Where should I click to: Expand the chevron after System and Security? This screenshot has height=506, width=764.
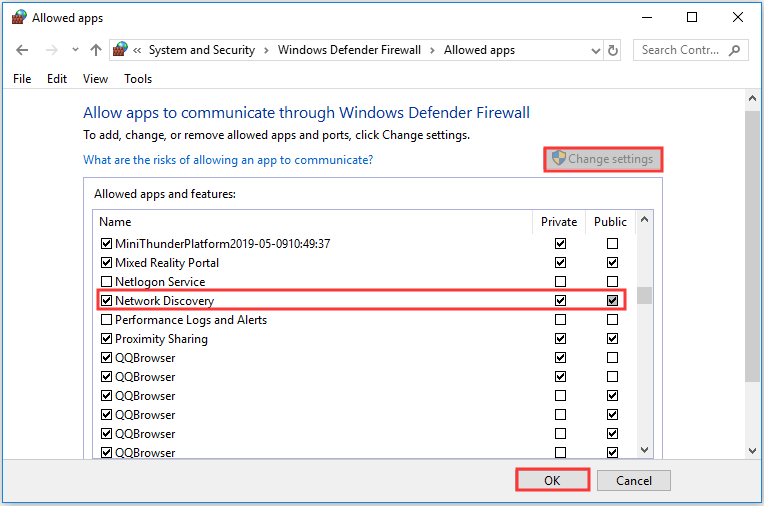(267, 51)
